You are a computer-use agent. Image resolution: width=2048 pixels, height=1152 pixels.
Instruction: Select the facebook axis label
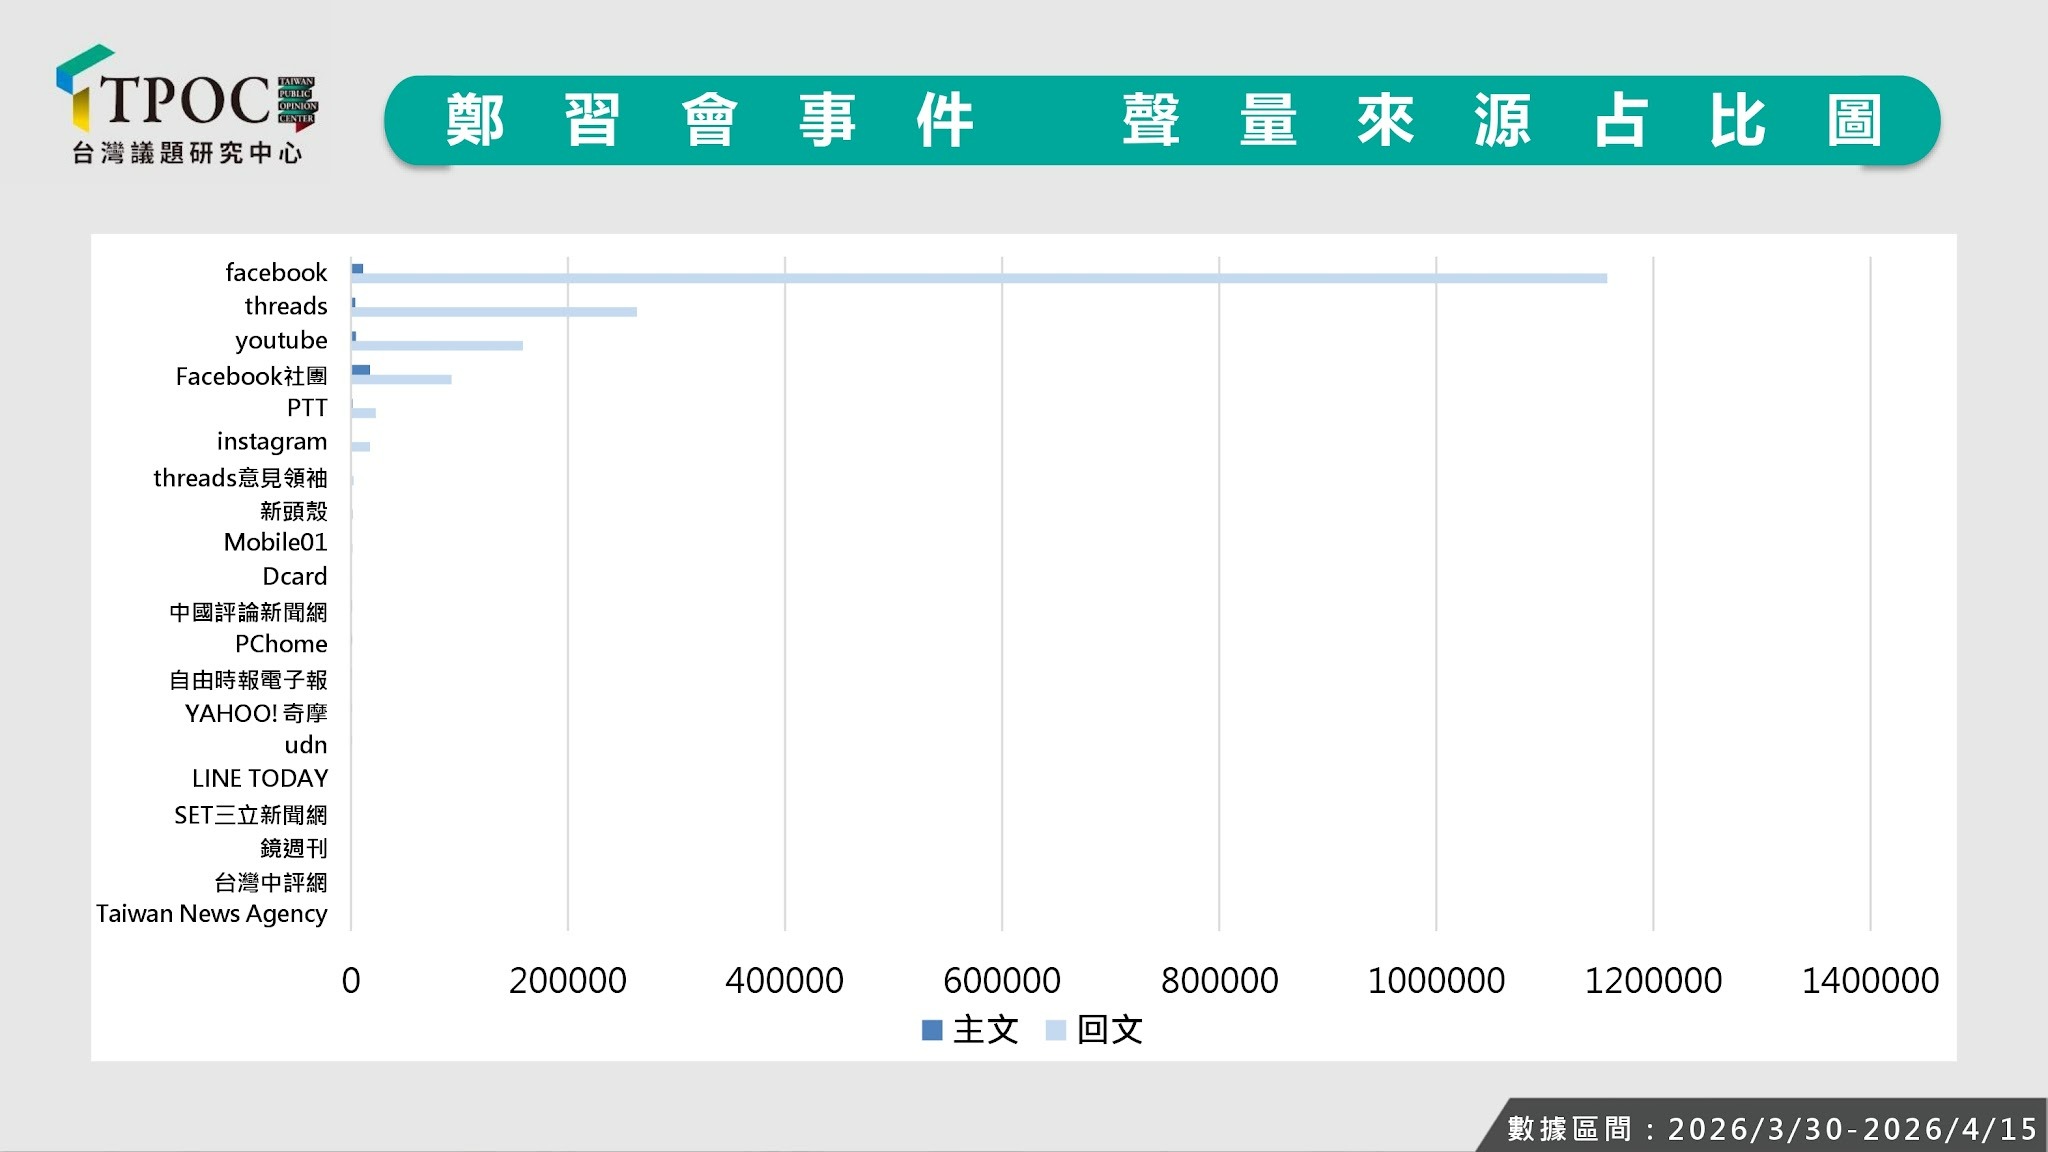tap(276, 272)
